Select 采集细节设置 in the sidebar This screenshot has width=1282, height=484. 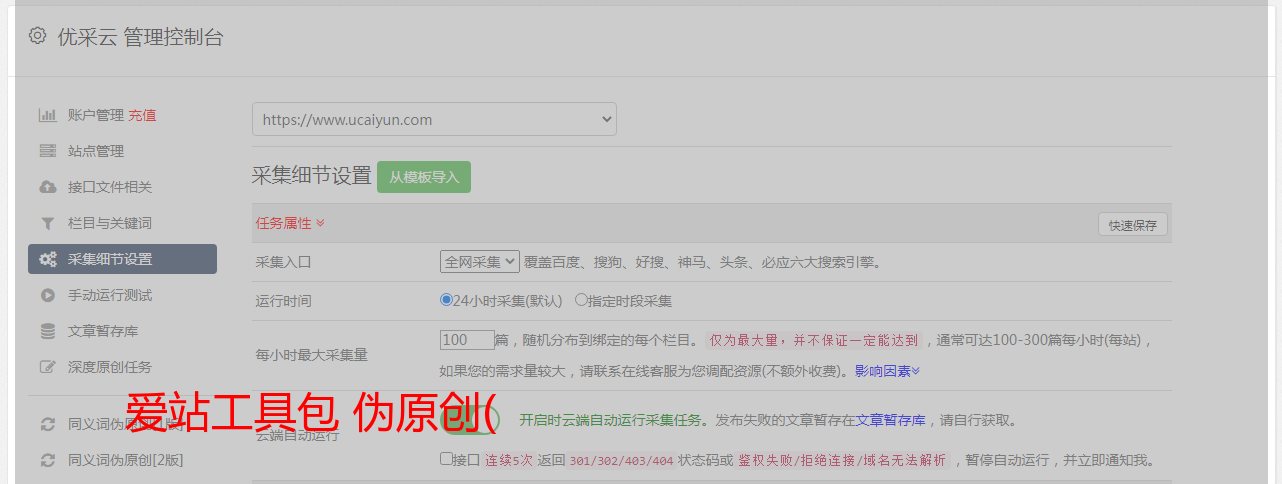point(122,259)
